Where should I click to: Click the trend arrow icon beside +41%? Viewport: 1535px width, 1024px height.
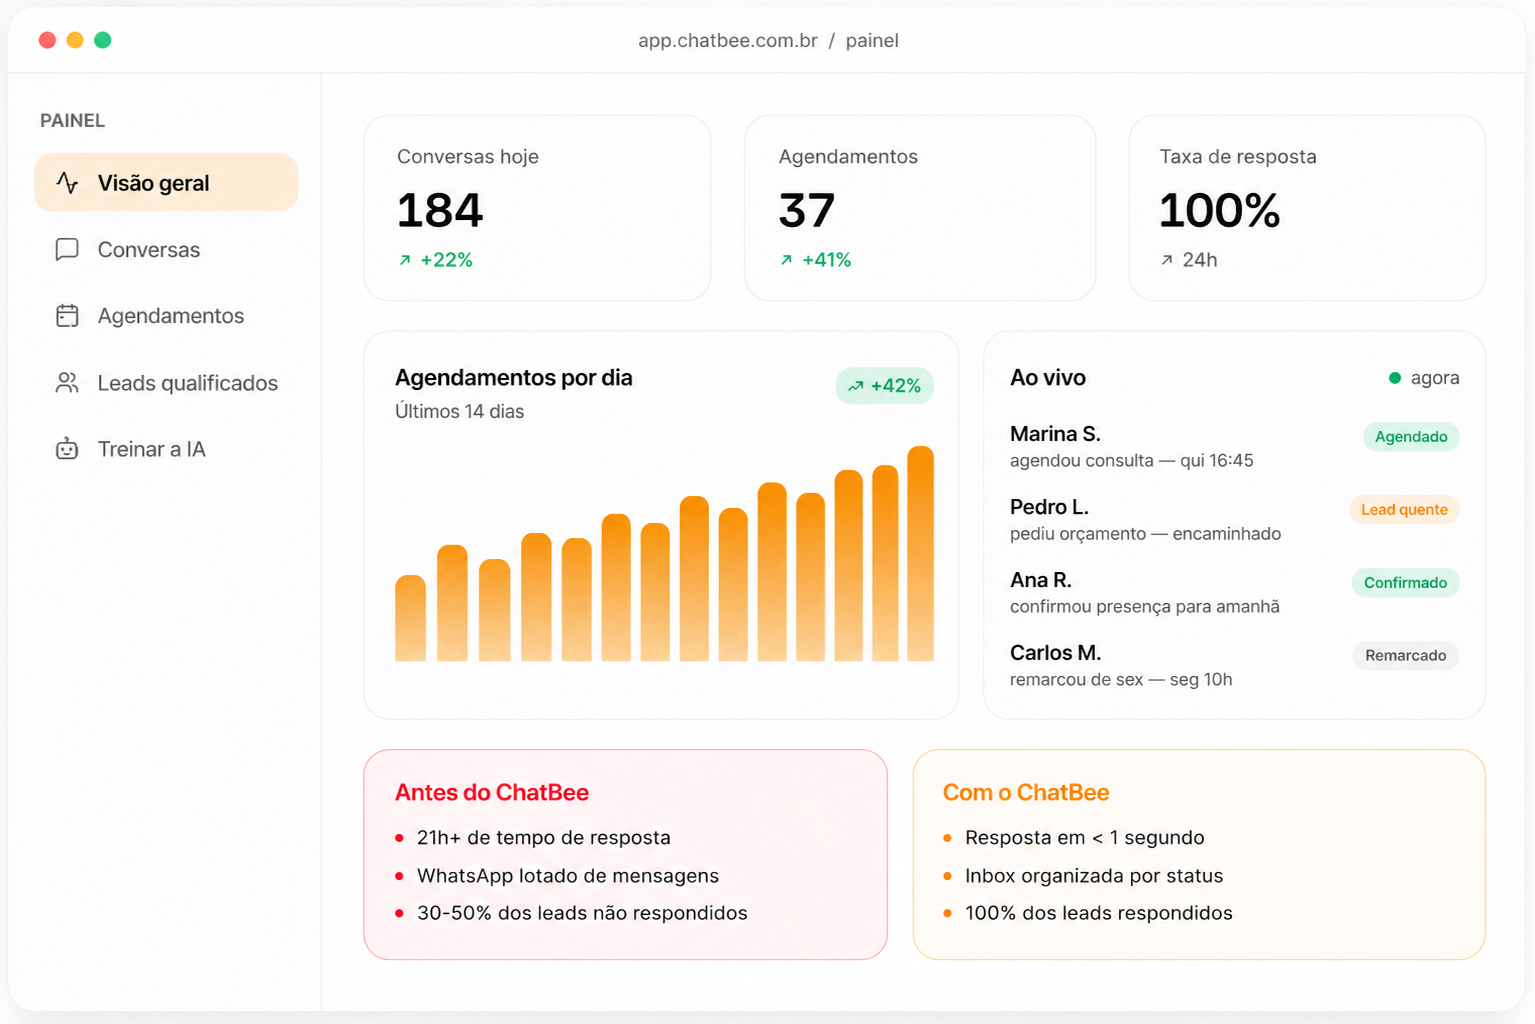click(786, 260)
